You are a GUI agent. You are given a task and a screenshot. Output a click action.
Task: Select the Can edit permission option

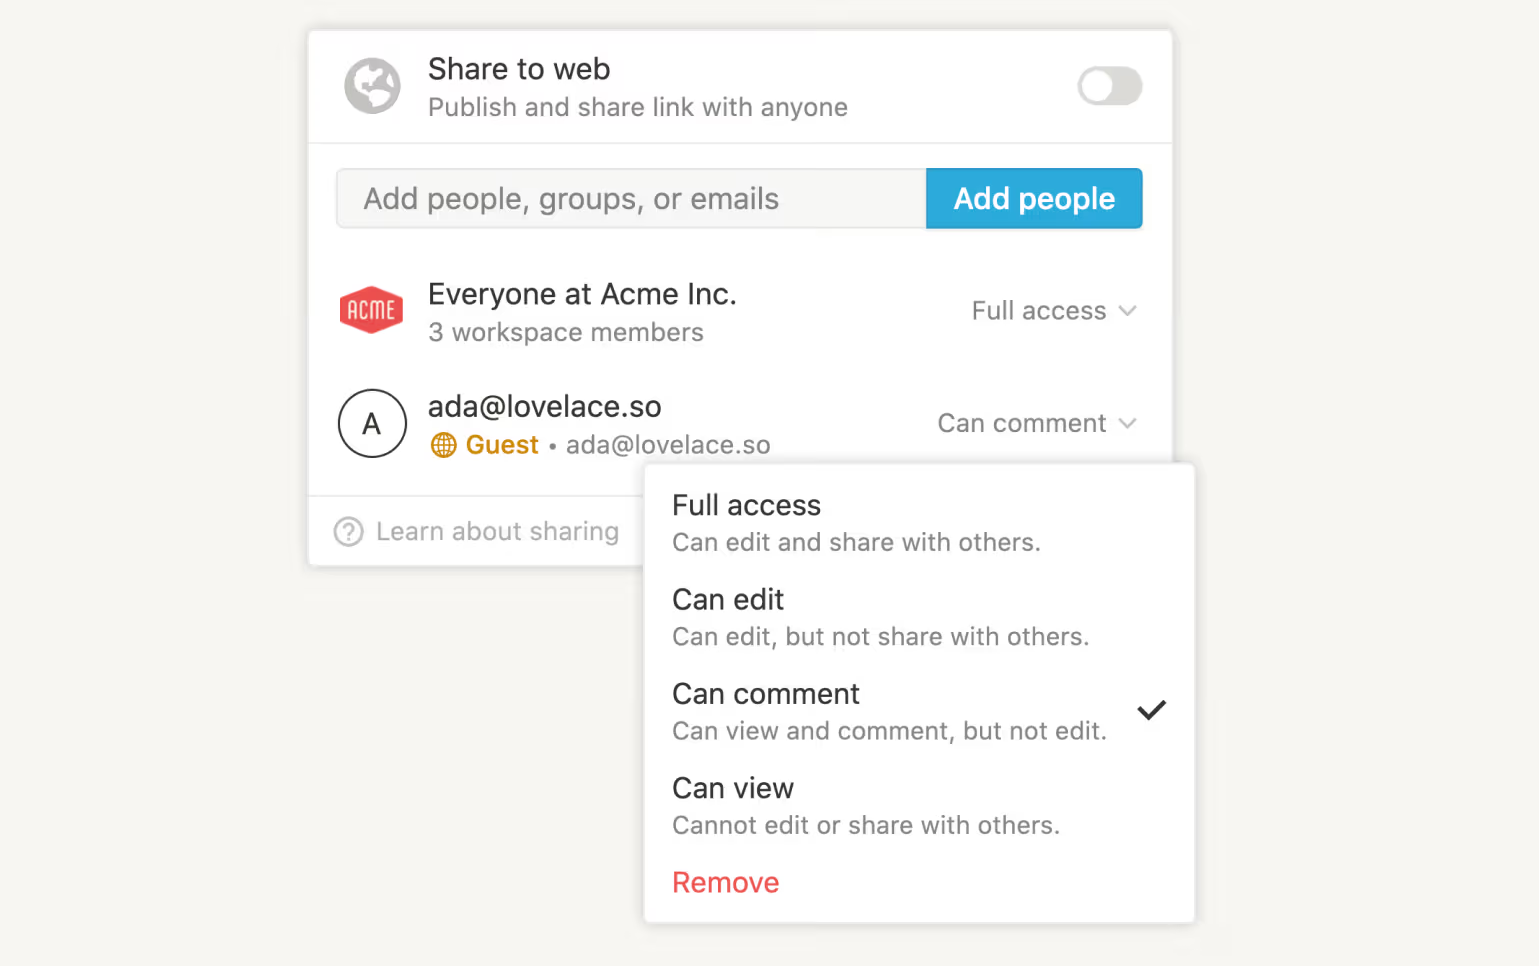pyautogui.click(x=728, y=600)
